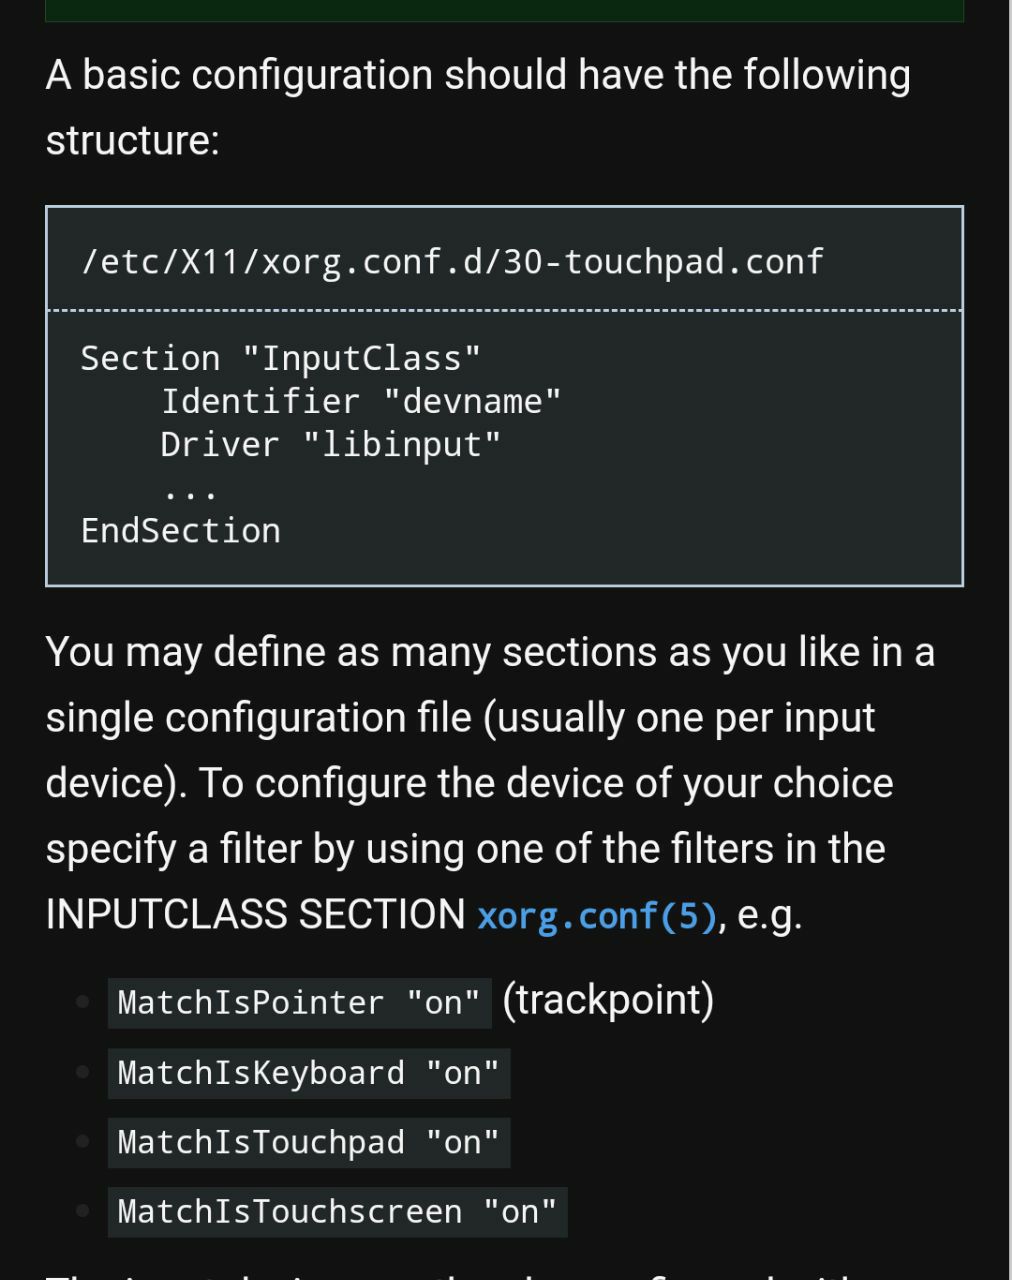Click the "A basic configuration" paragraph

[478, 107]
